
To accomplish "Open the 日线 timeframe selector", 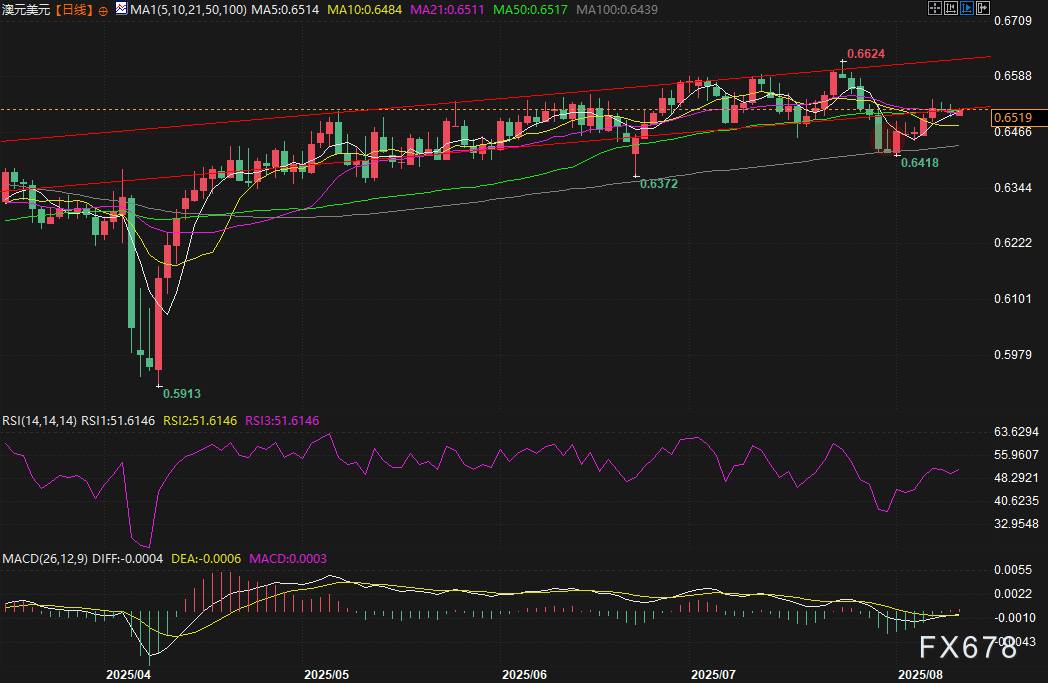I will 74,9.
